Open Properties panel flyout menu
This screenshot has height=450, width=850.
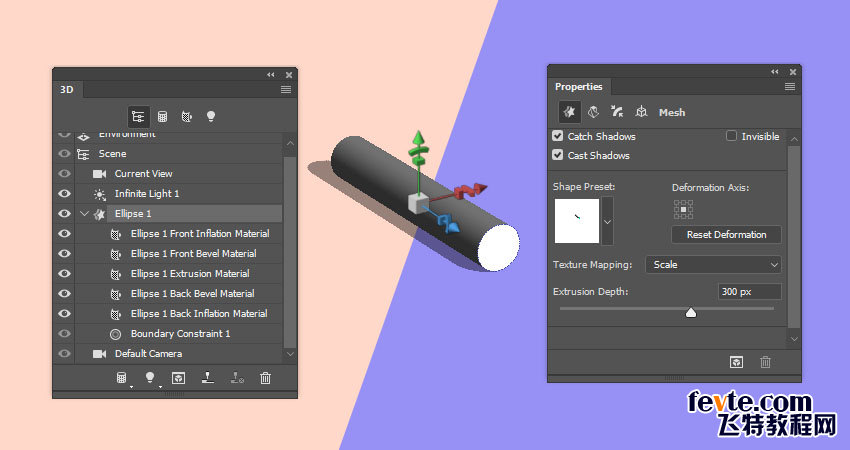click(x=790, y=87)
